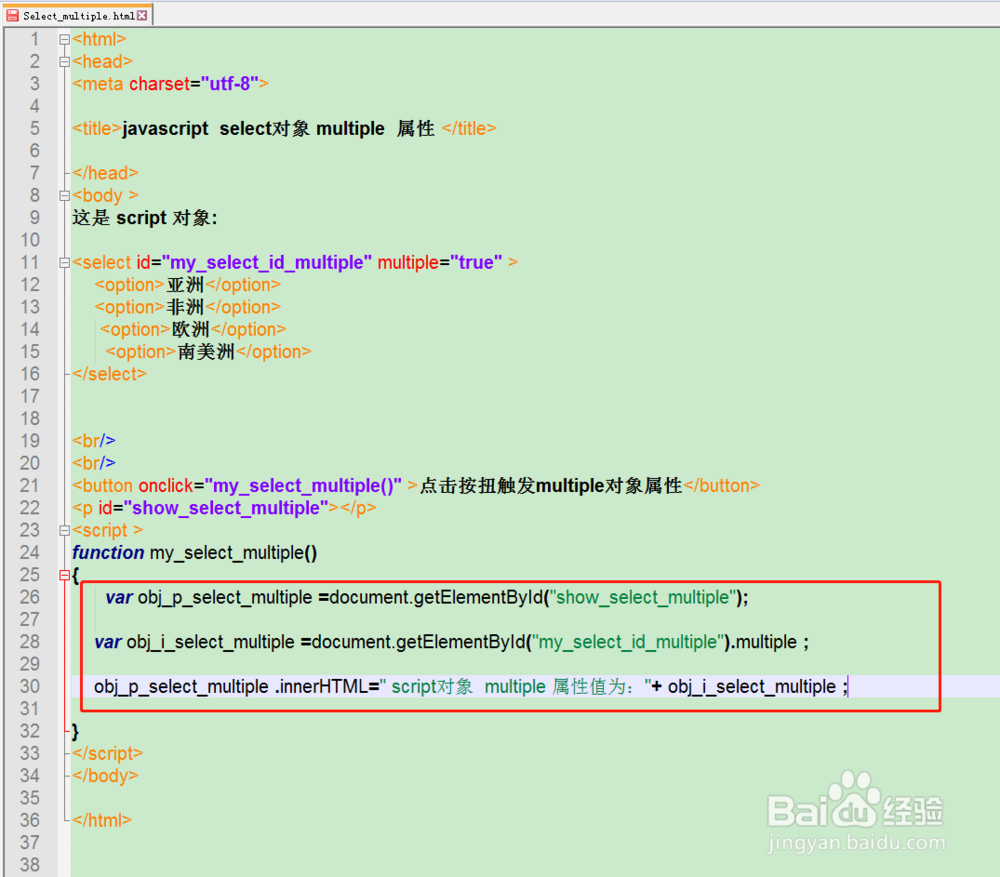Click line number 38 in the margin
The height and width of the screenshot is (877, 1000).
[x=29, y=866]
